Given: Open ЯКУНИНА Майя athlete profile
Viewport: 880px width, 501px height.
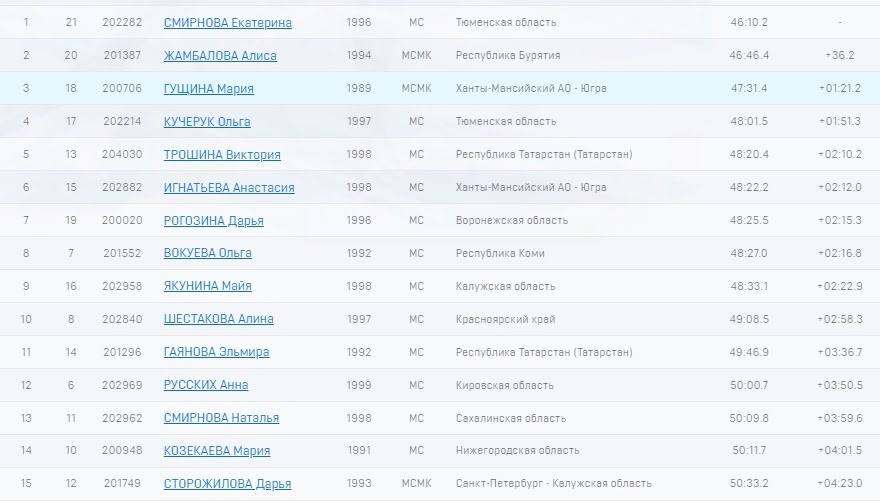Looking at the screenshot, I should coord(207,286).
